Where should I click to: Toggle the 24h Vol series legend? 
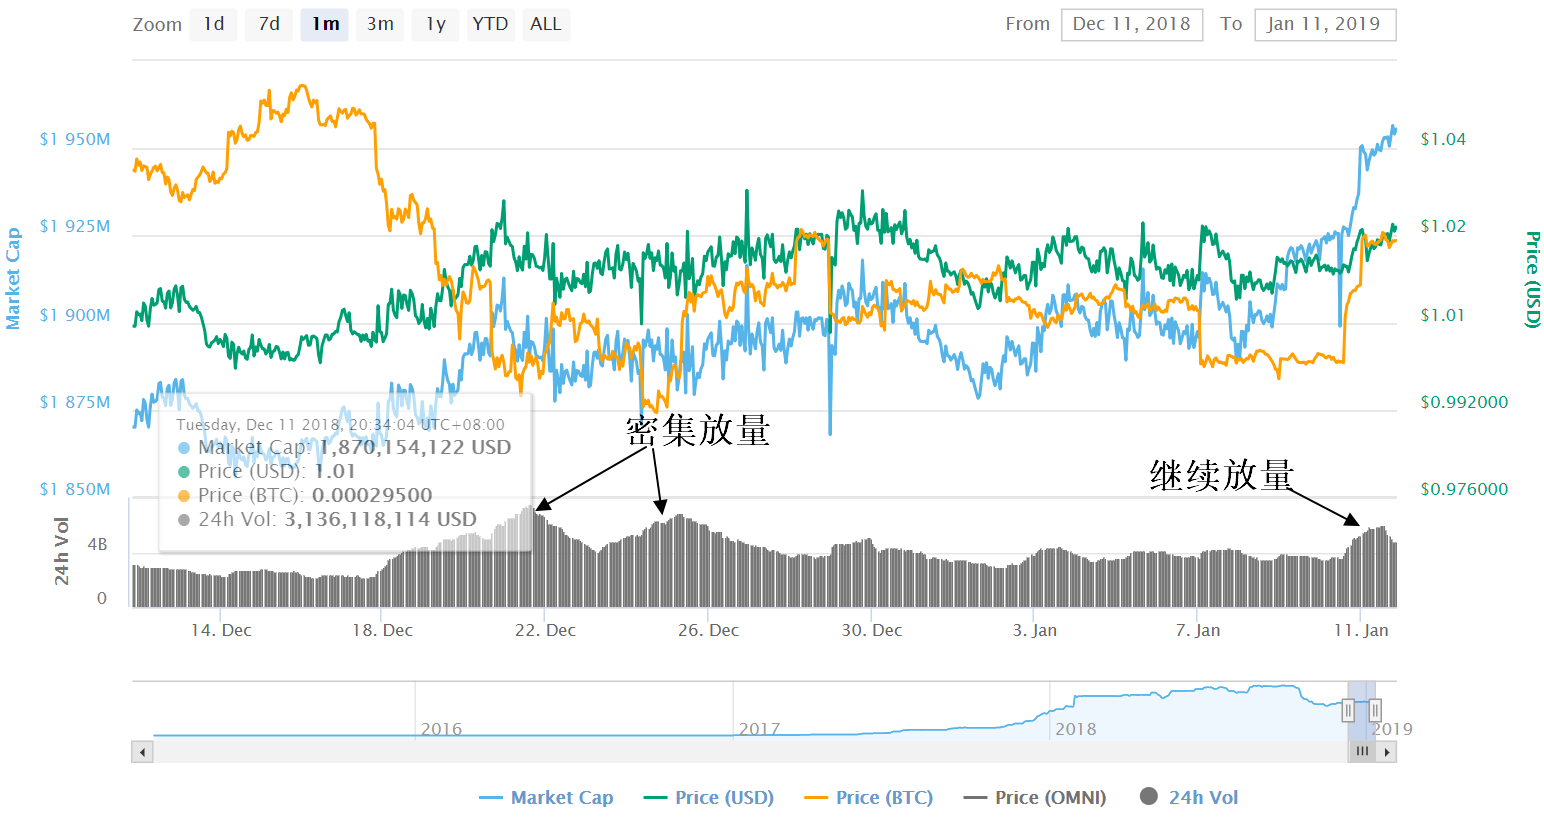[x=1189, y=797]
